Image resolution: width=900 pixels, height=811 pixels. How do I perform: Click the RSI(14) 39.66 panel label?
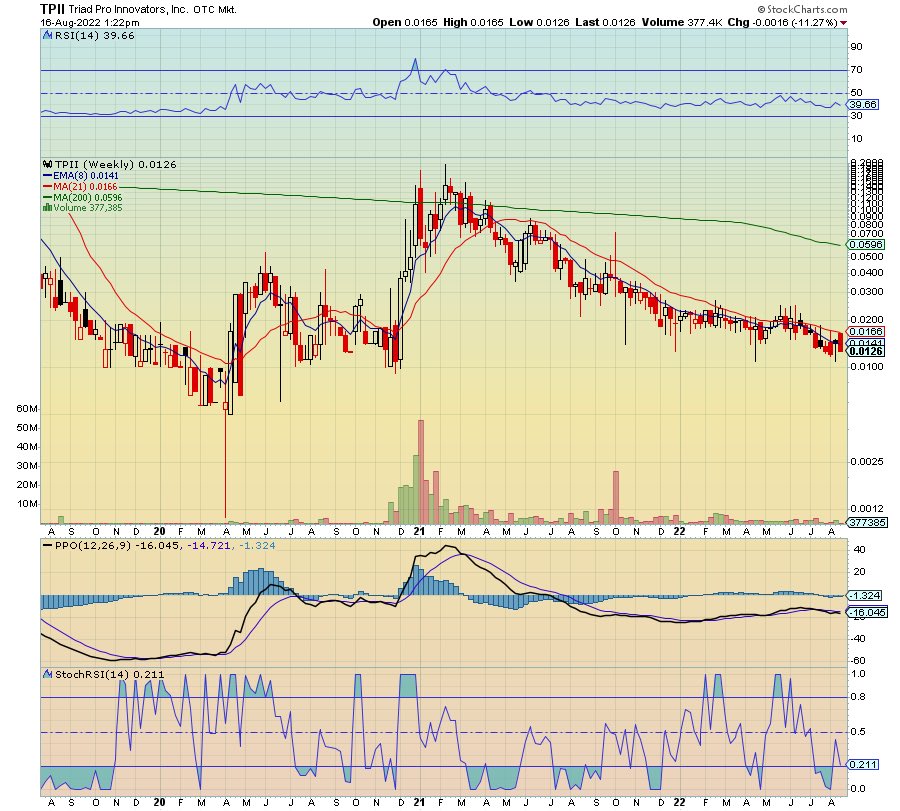click(x=95, y=36)
